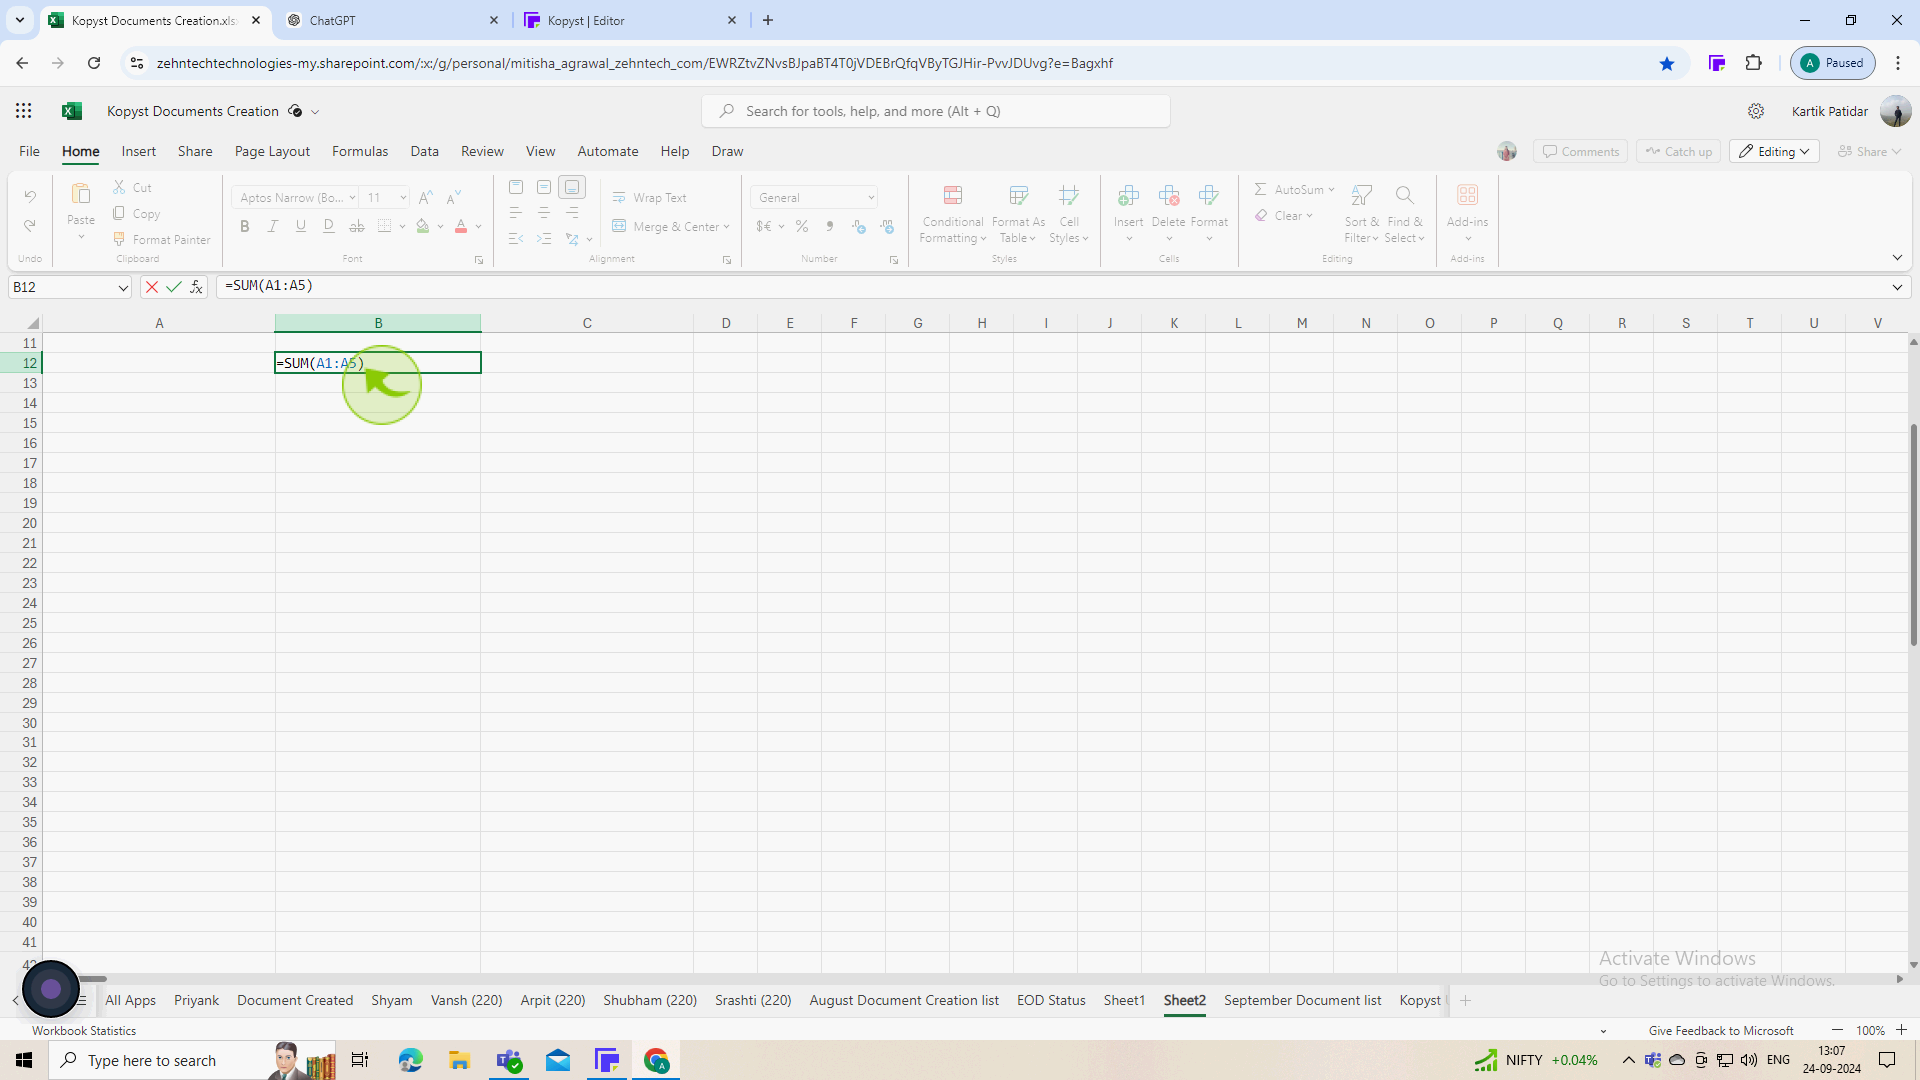Click the Center horizontal alignment icon

pyautogui.click(x=544, y=213)
